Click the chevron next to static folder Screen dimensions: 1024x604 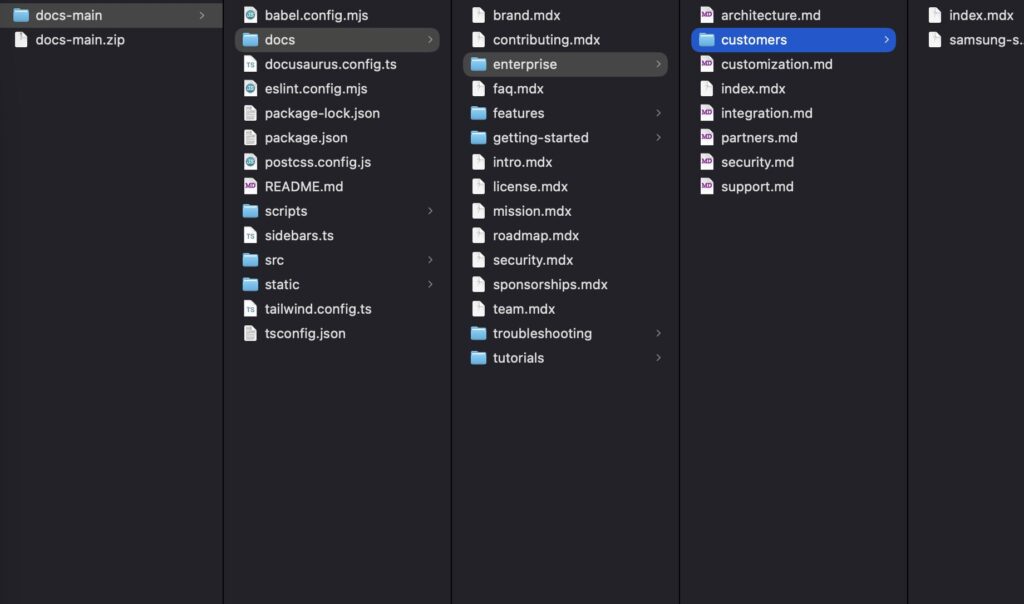[x=430, y=285]
